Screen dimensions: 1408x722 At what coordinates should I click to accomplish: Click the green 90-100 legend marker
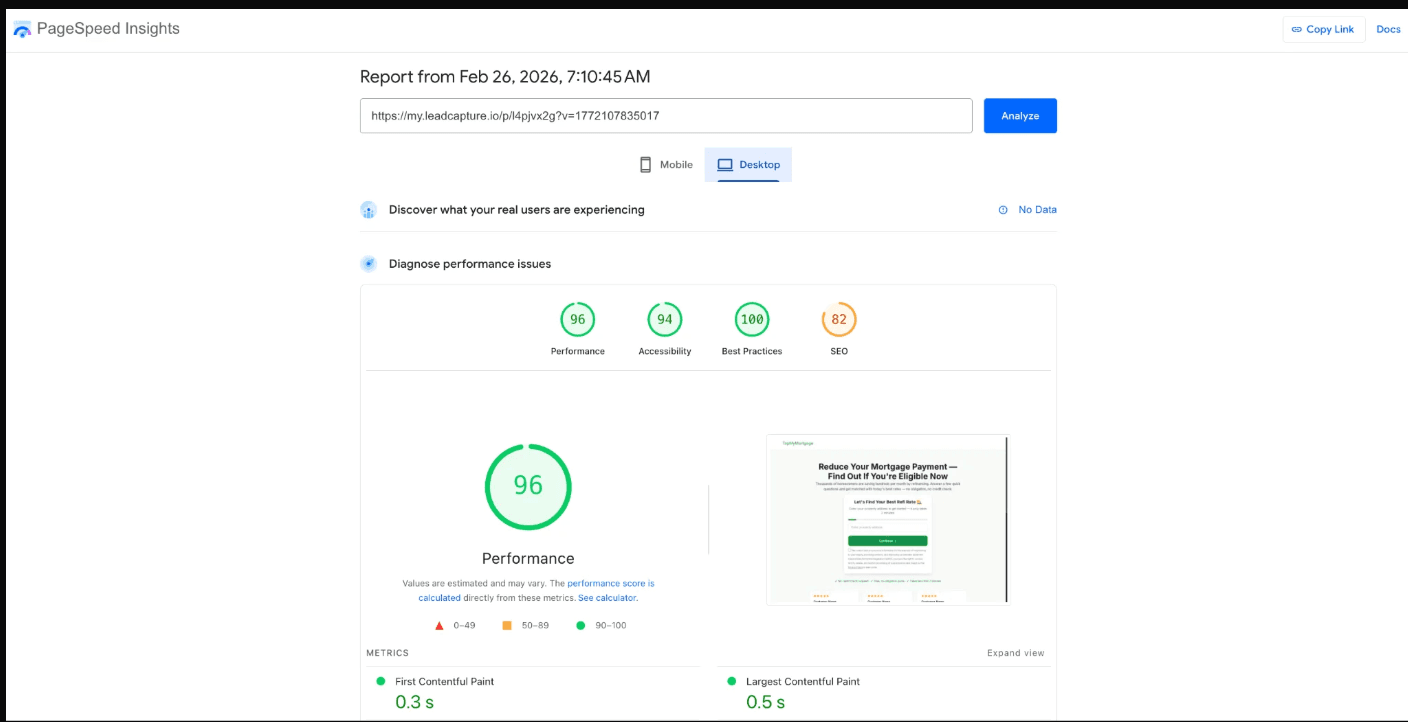click(581, 624)
